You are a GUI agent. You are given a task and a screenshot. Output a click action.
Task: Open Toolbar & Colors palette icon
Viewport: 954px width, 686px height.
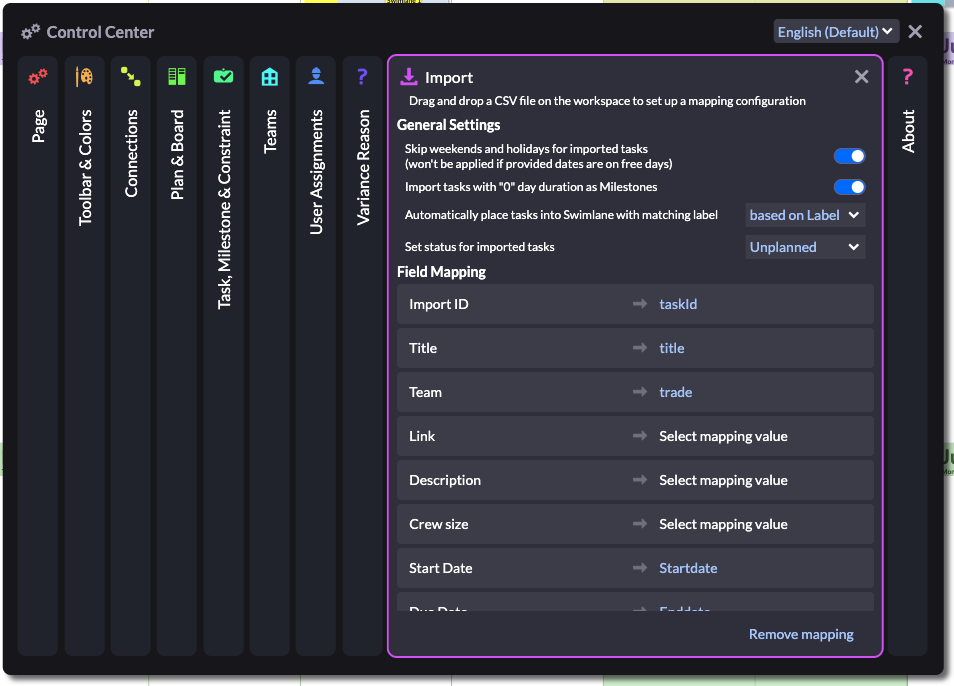point(84,77)
